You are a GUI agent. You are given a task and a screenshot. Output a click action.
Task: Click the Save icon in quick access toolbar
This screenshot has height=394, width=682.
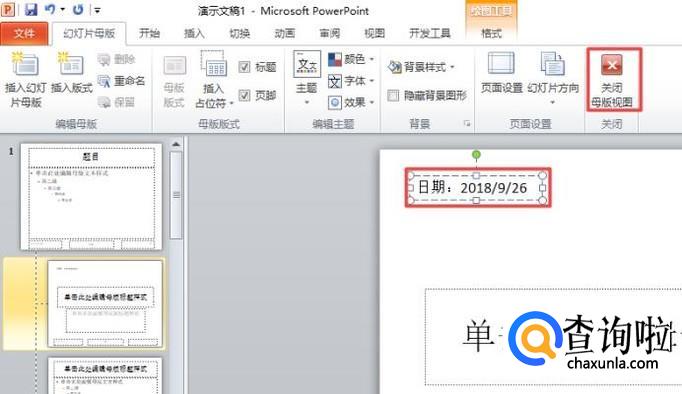tap(30, 9)
